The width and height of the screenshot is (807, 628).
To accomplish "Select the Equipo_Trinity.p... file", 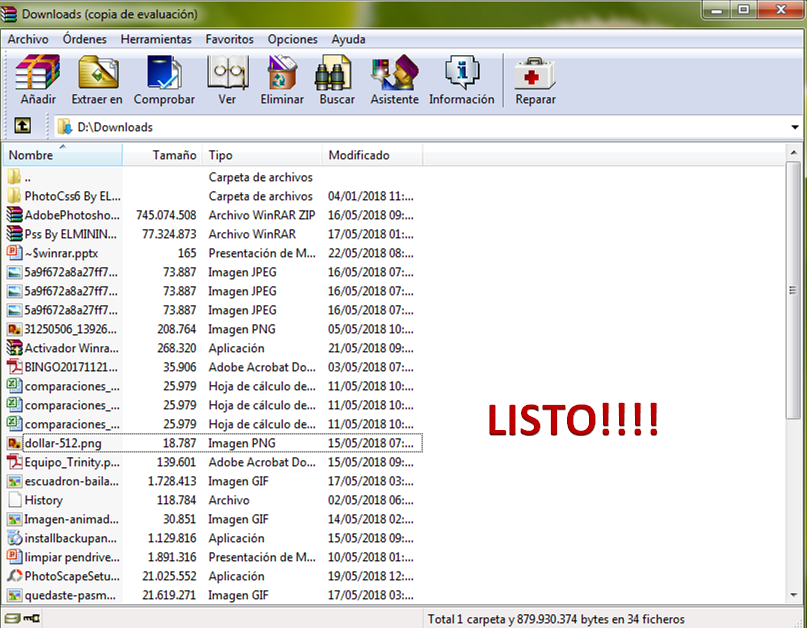I will (x=213, y=462).
